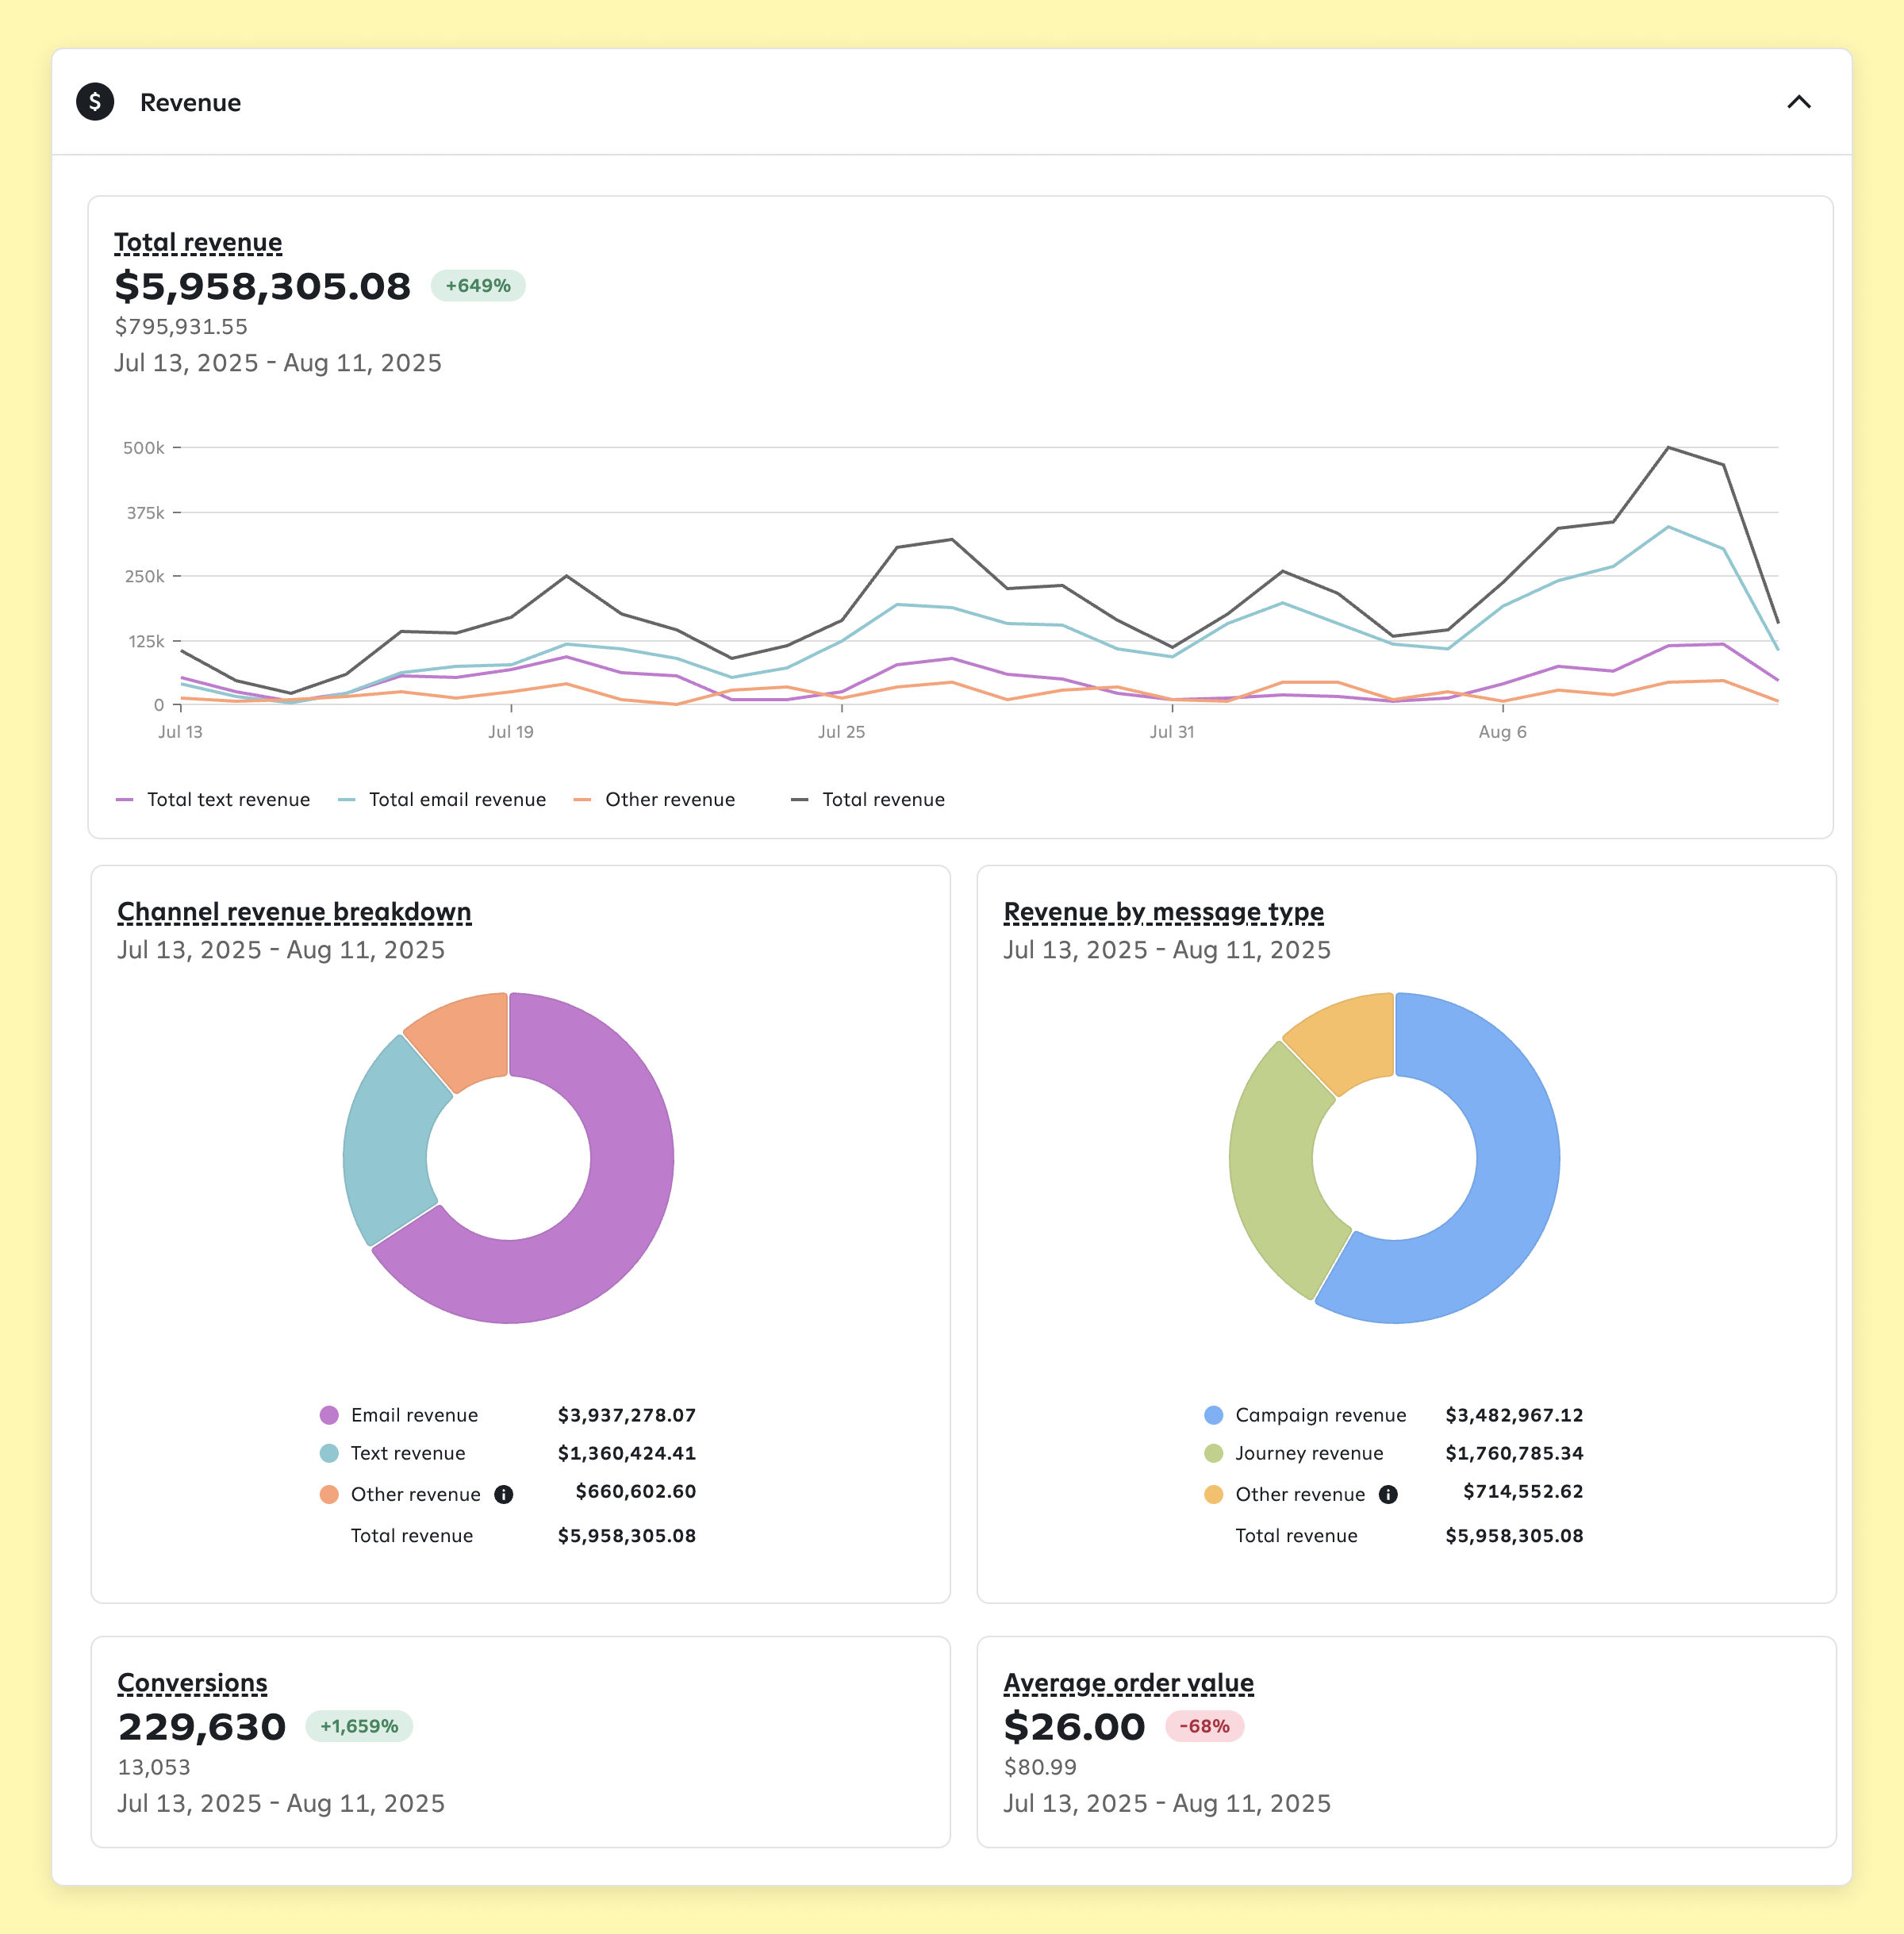
Task: Click the purple Email revenue legend dot
Action: 330,1415
